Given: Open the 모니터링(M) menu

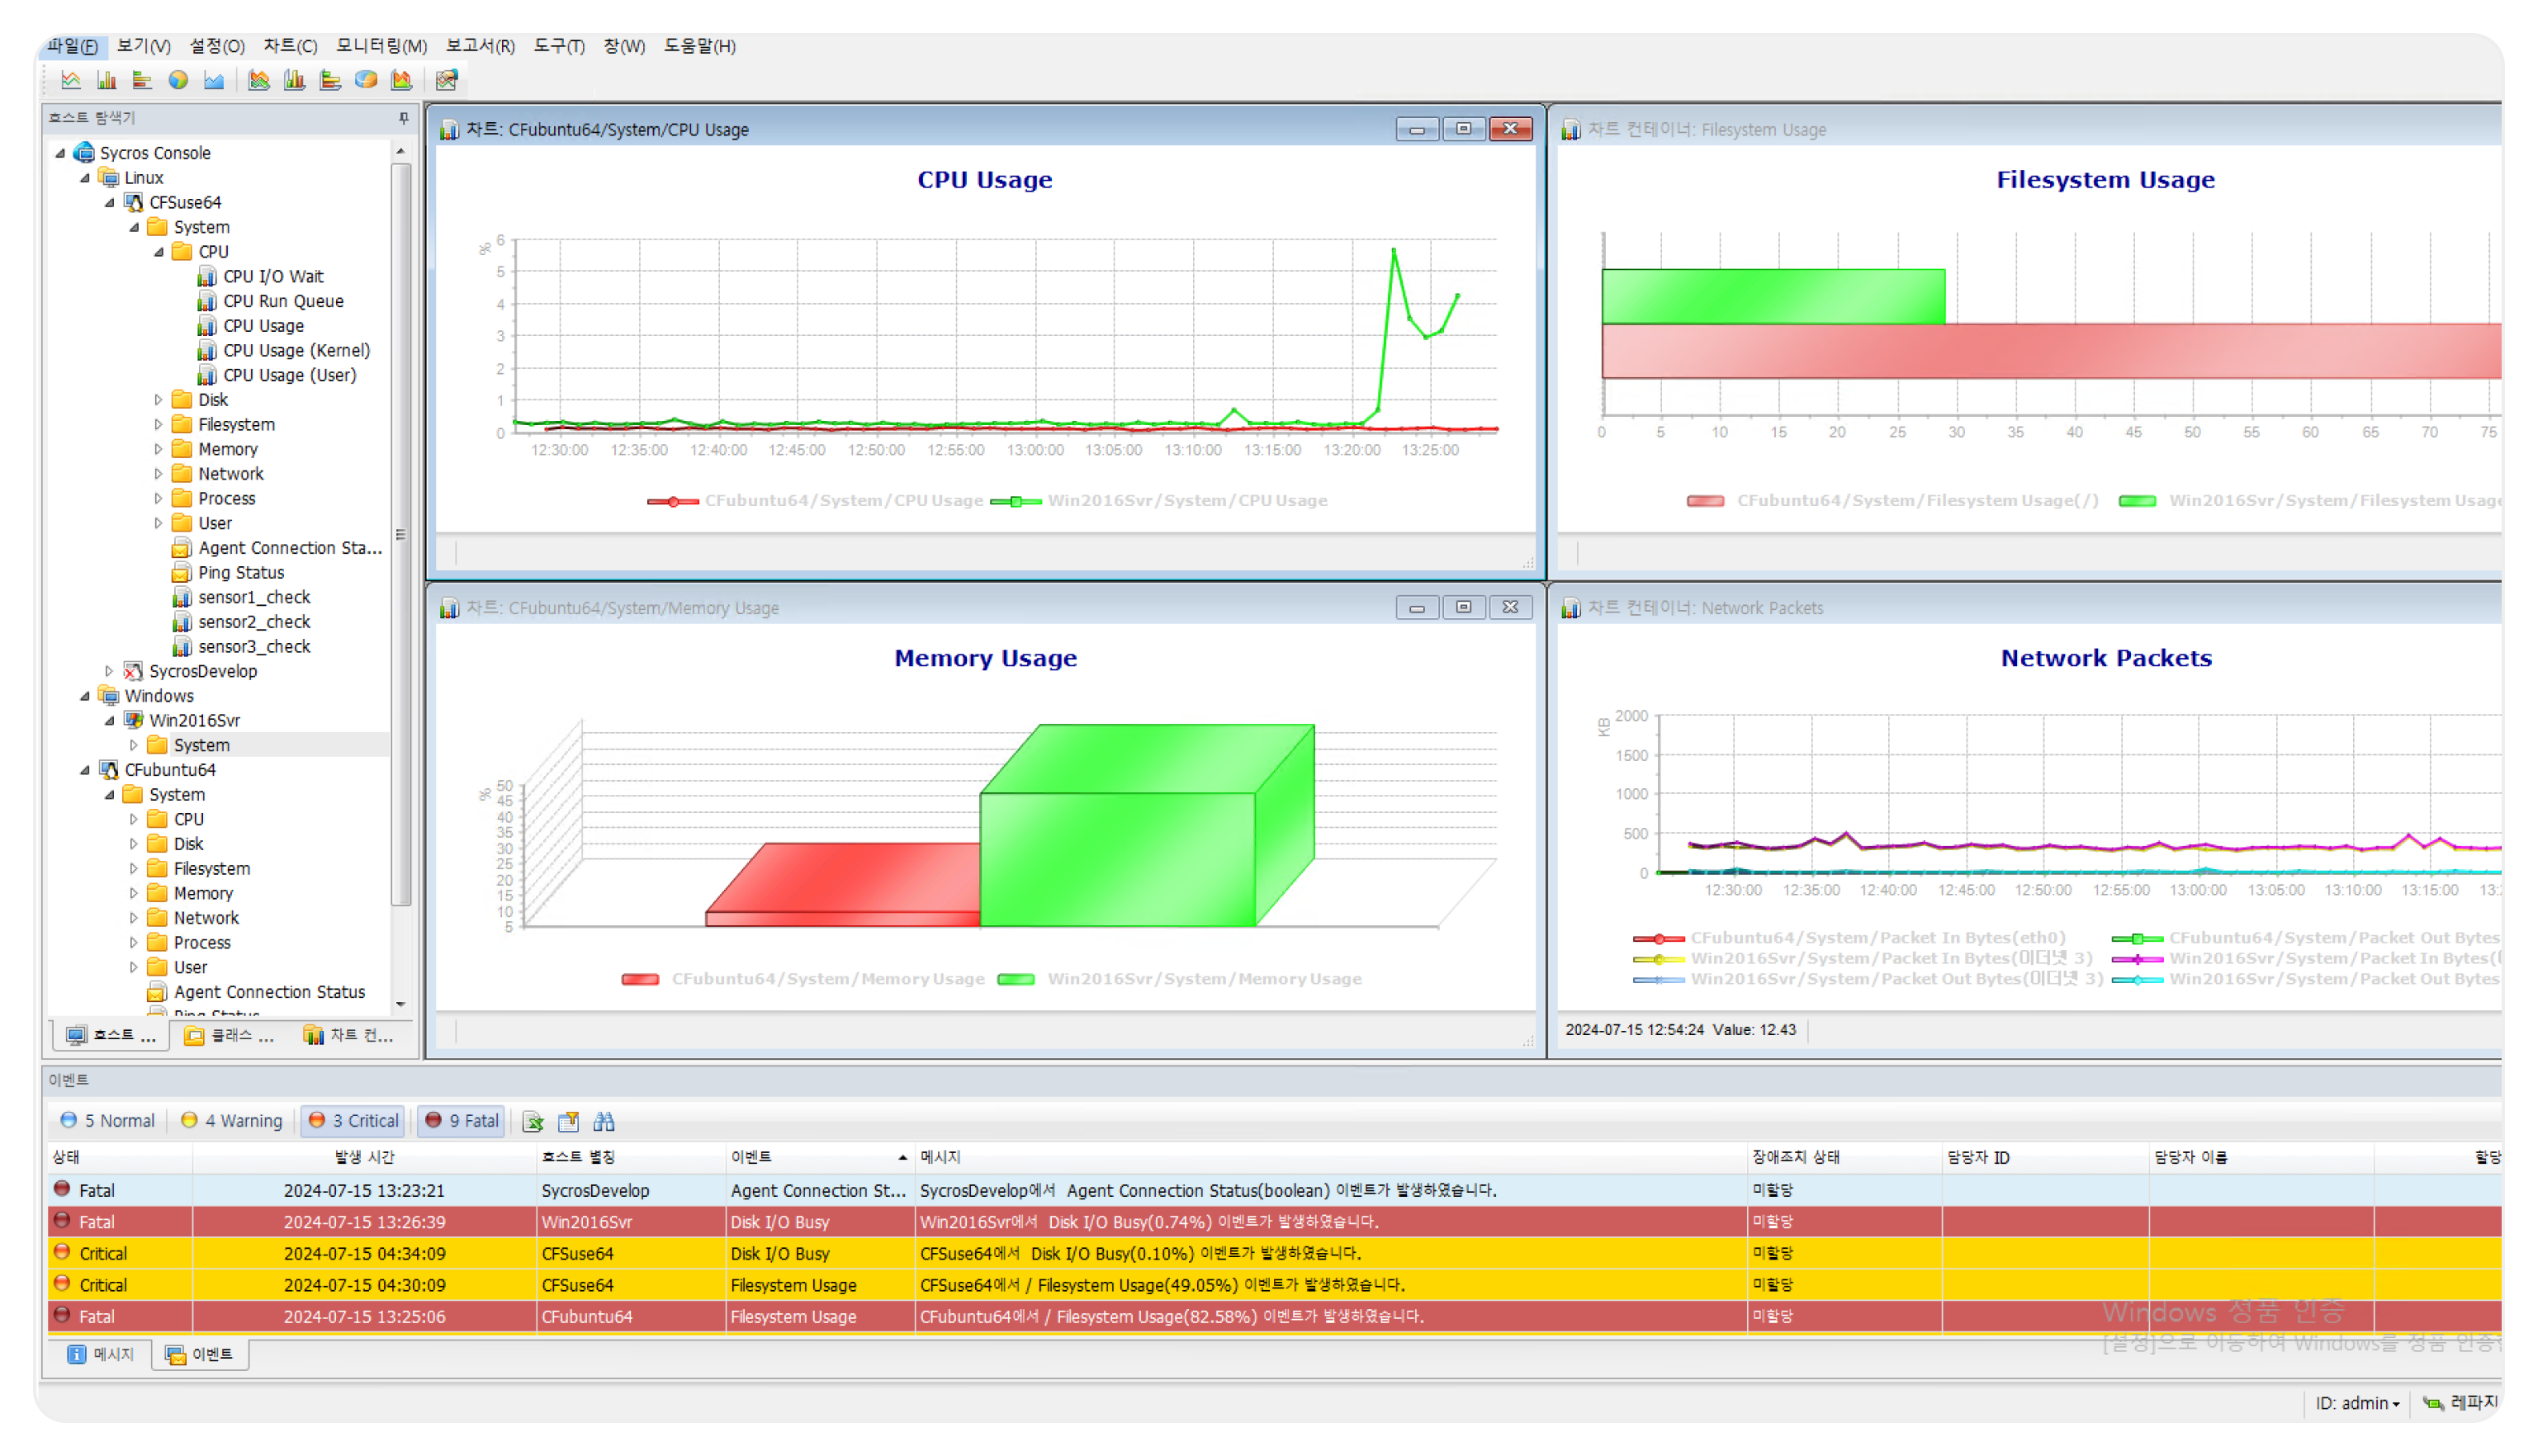Looking at the screenshot, I should 381,46.
